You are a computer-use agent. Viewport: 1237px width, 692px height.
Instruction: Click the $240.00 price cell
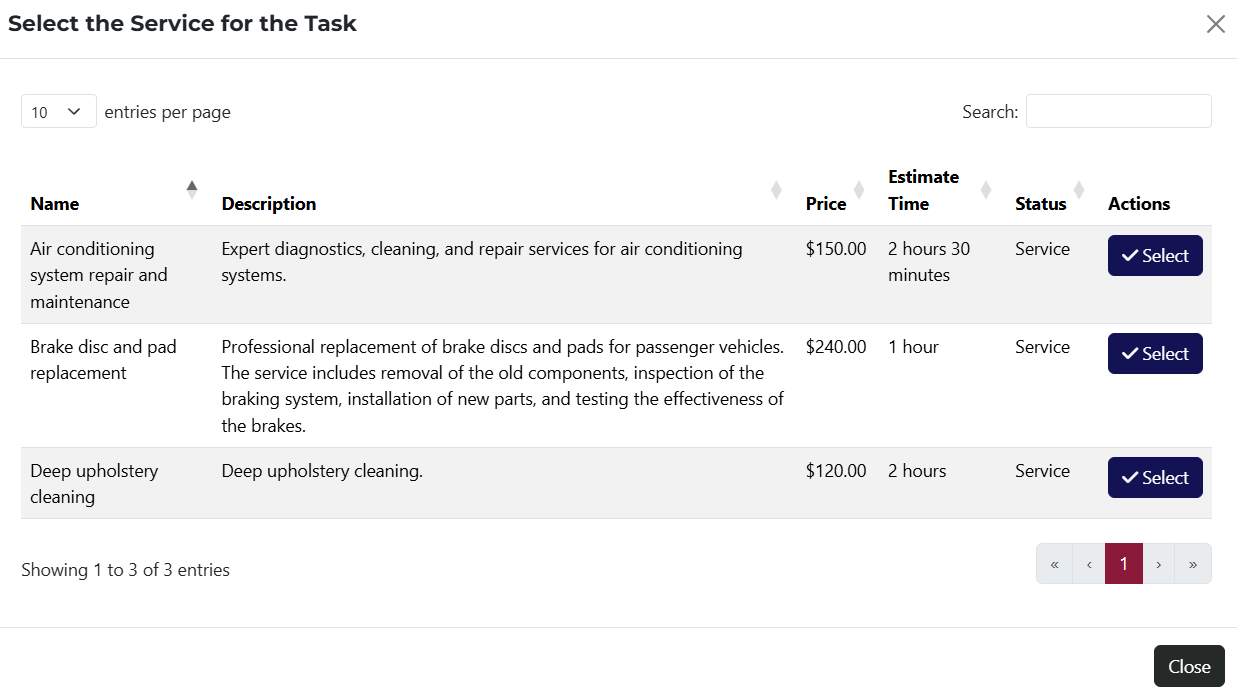click(x=835, y=347)
